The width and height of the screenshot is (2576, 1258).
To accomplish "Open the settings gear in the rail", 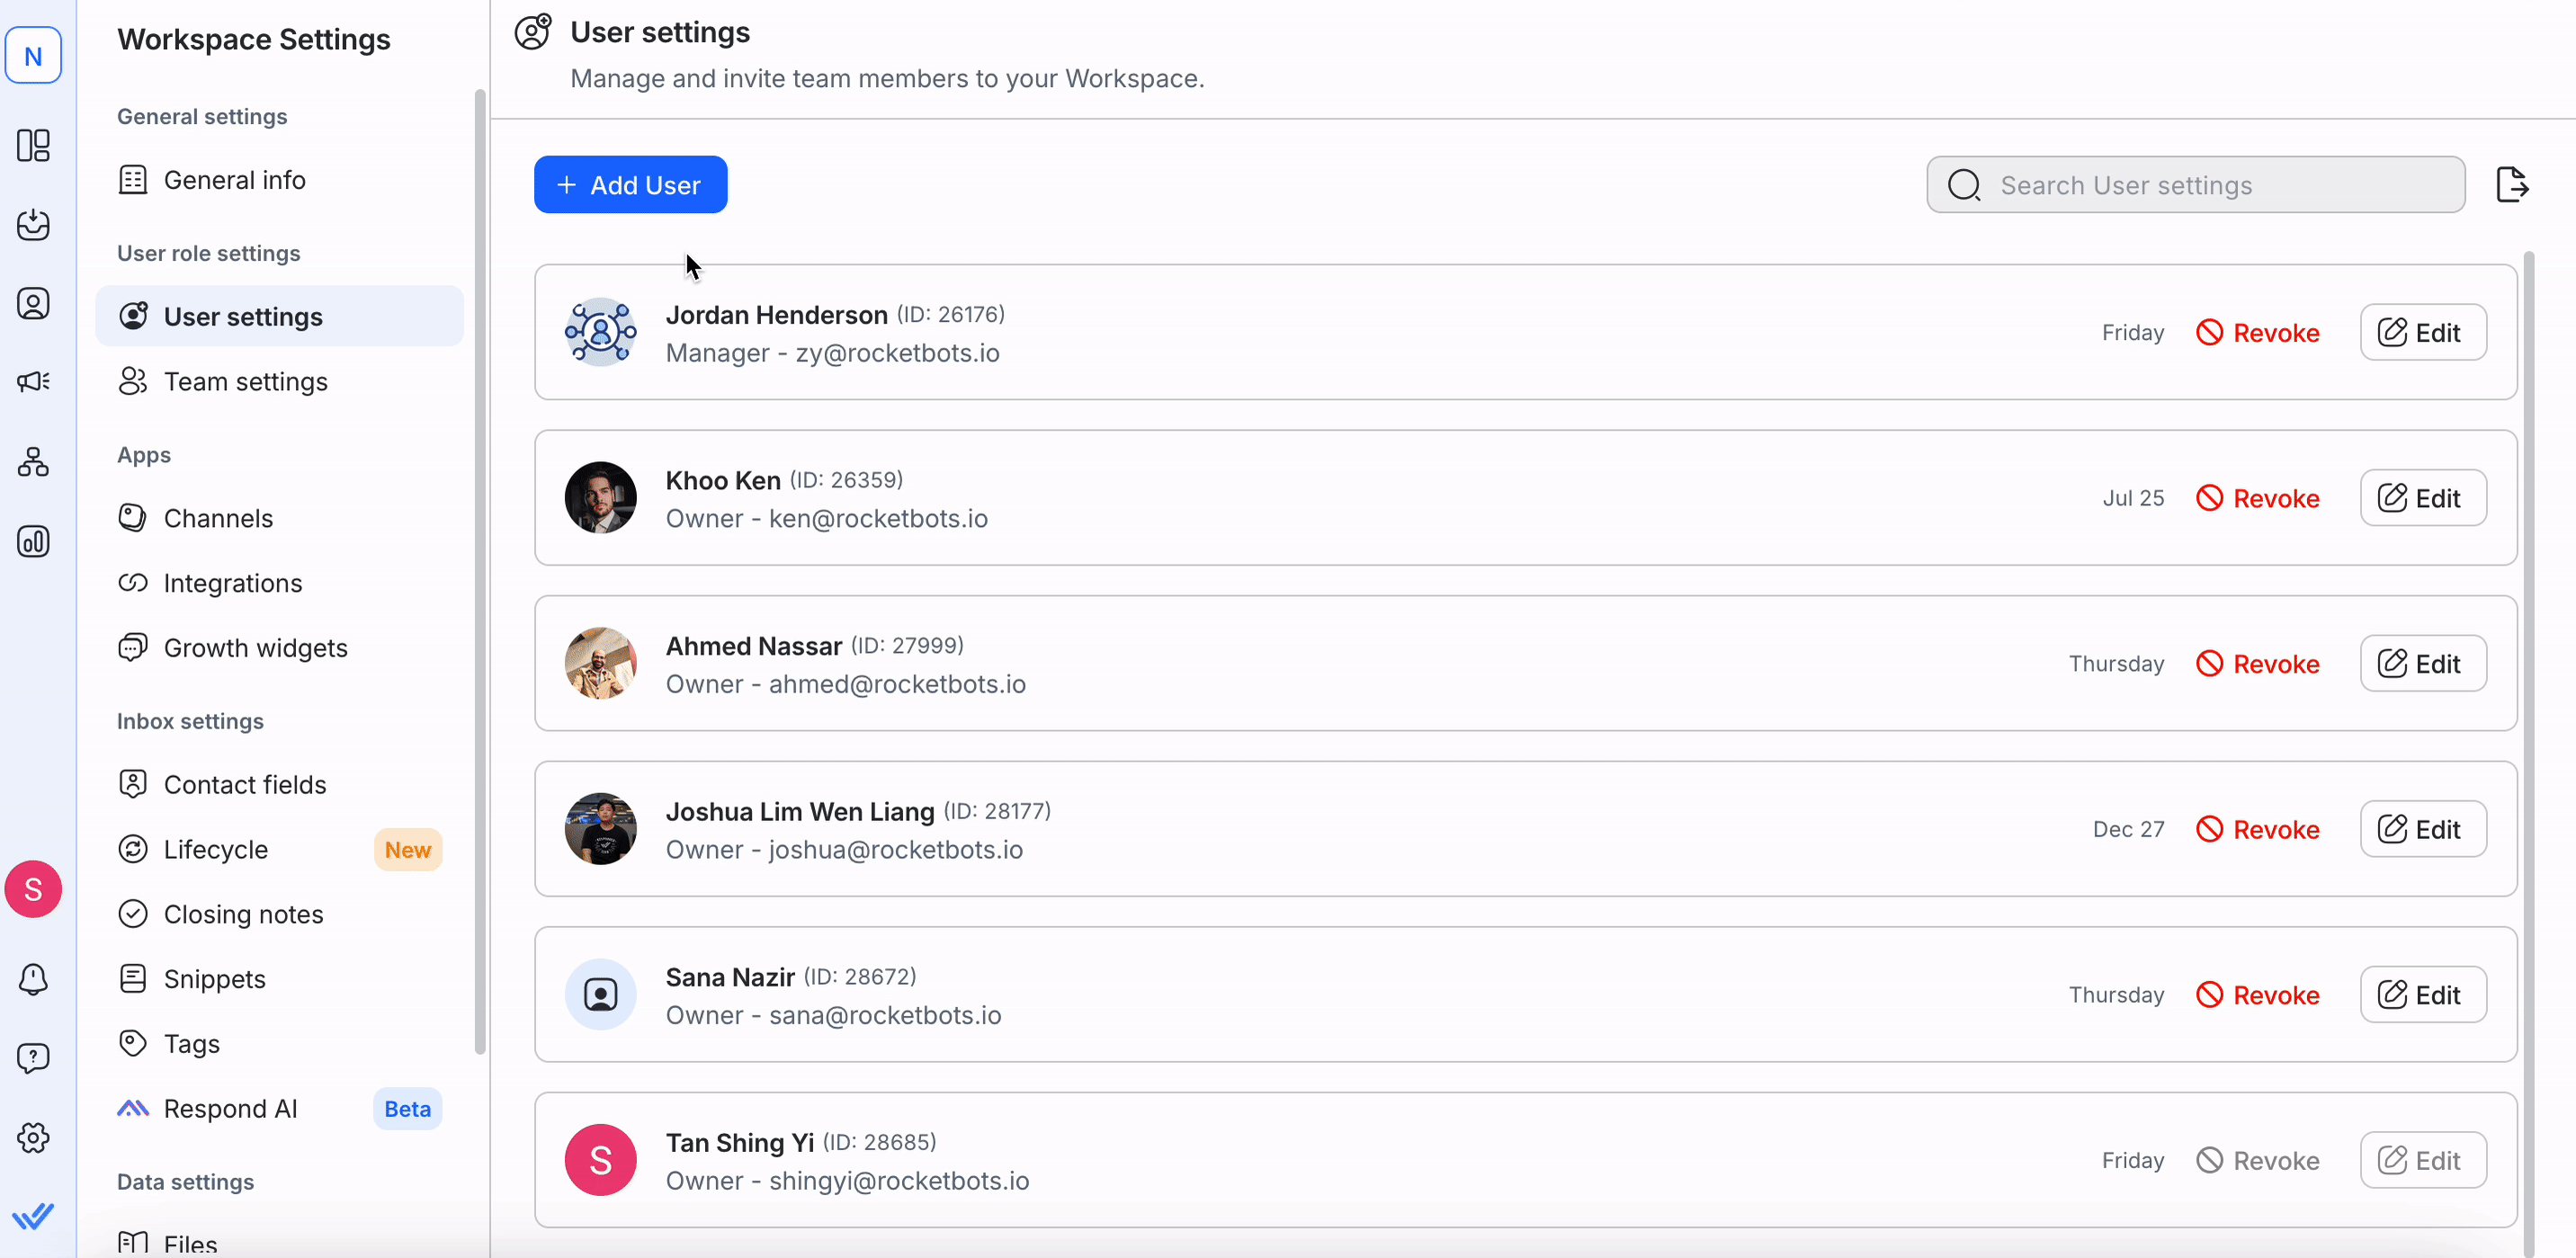I will click(x=34, y=1137).
